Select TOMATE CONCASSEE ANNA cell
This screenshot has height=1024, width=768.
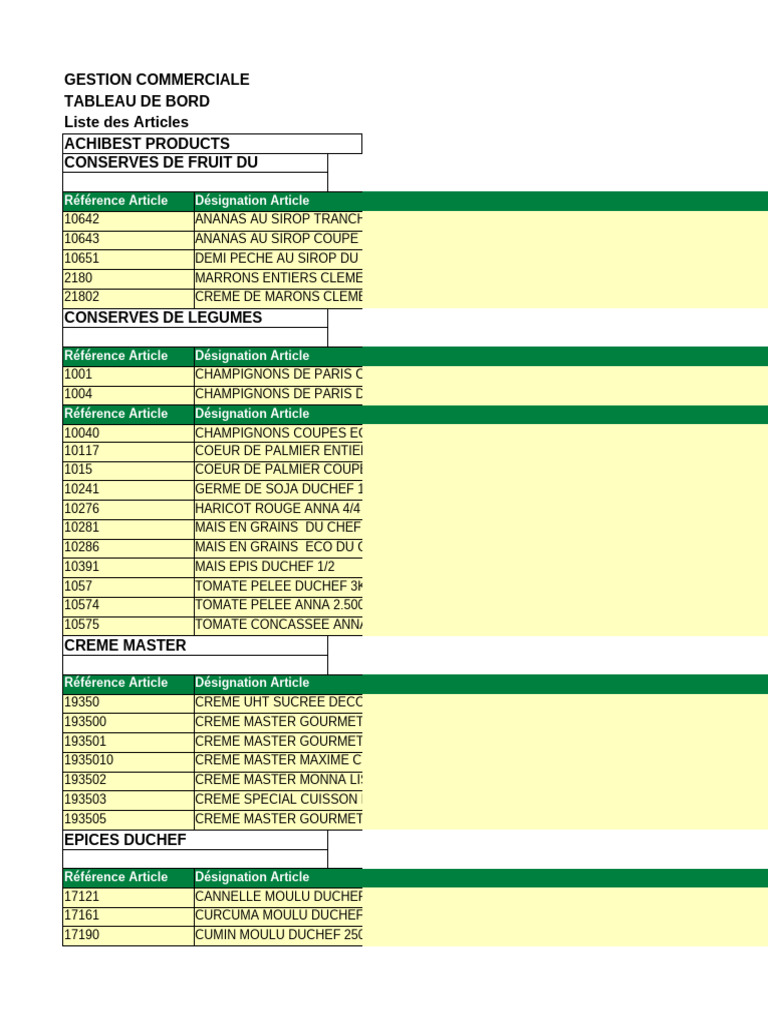tap(278, 626)
